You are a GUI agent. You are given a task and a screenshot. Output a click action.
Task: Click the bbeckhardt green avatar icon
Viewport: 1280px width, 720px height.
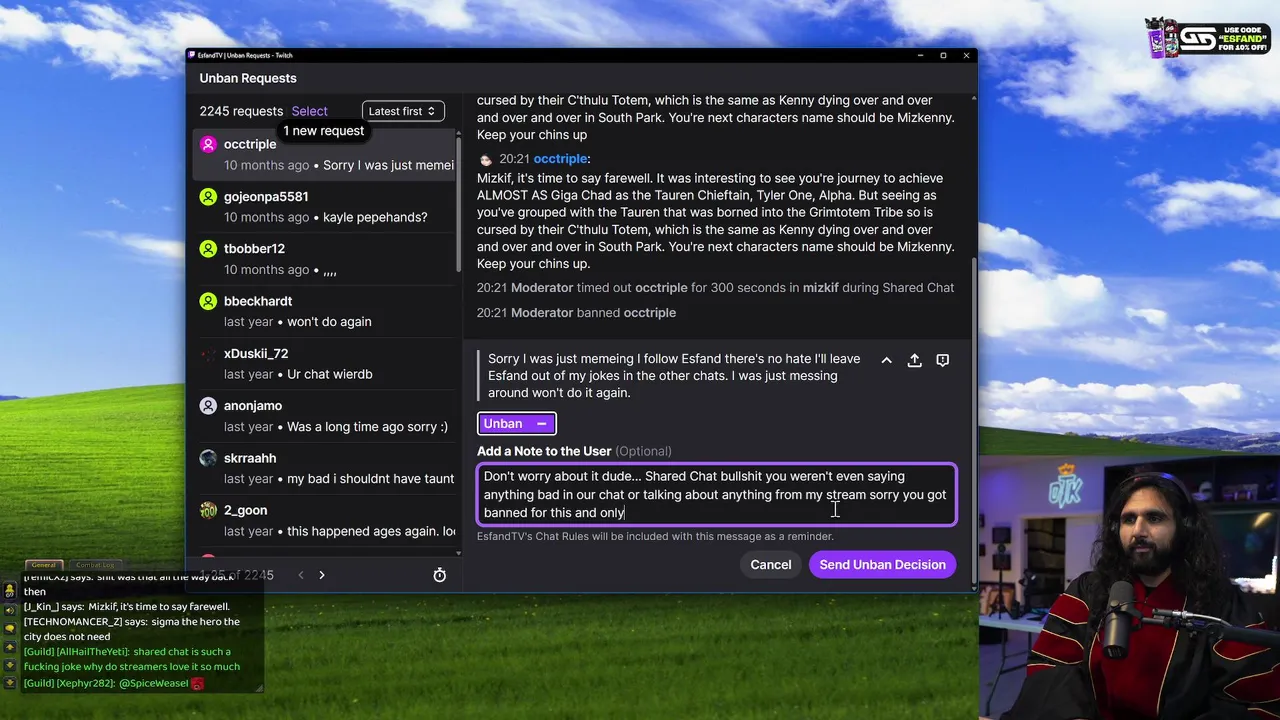click(208, 301)
